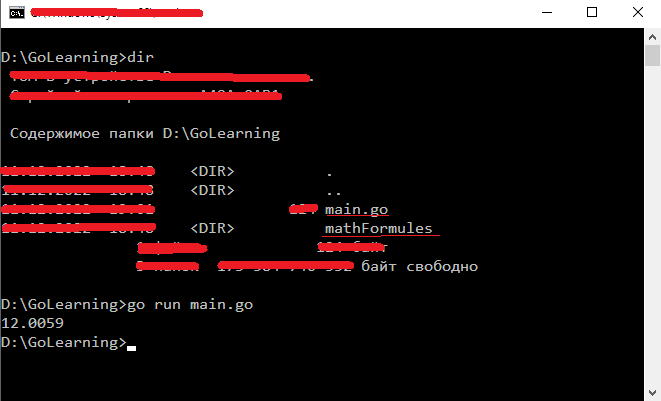Click the 'go run main.go' command text
Image resolution: width=661 pixels, height=401 pixels.
pos(190,304)
